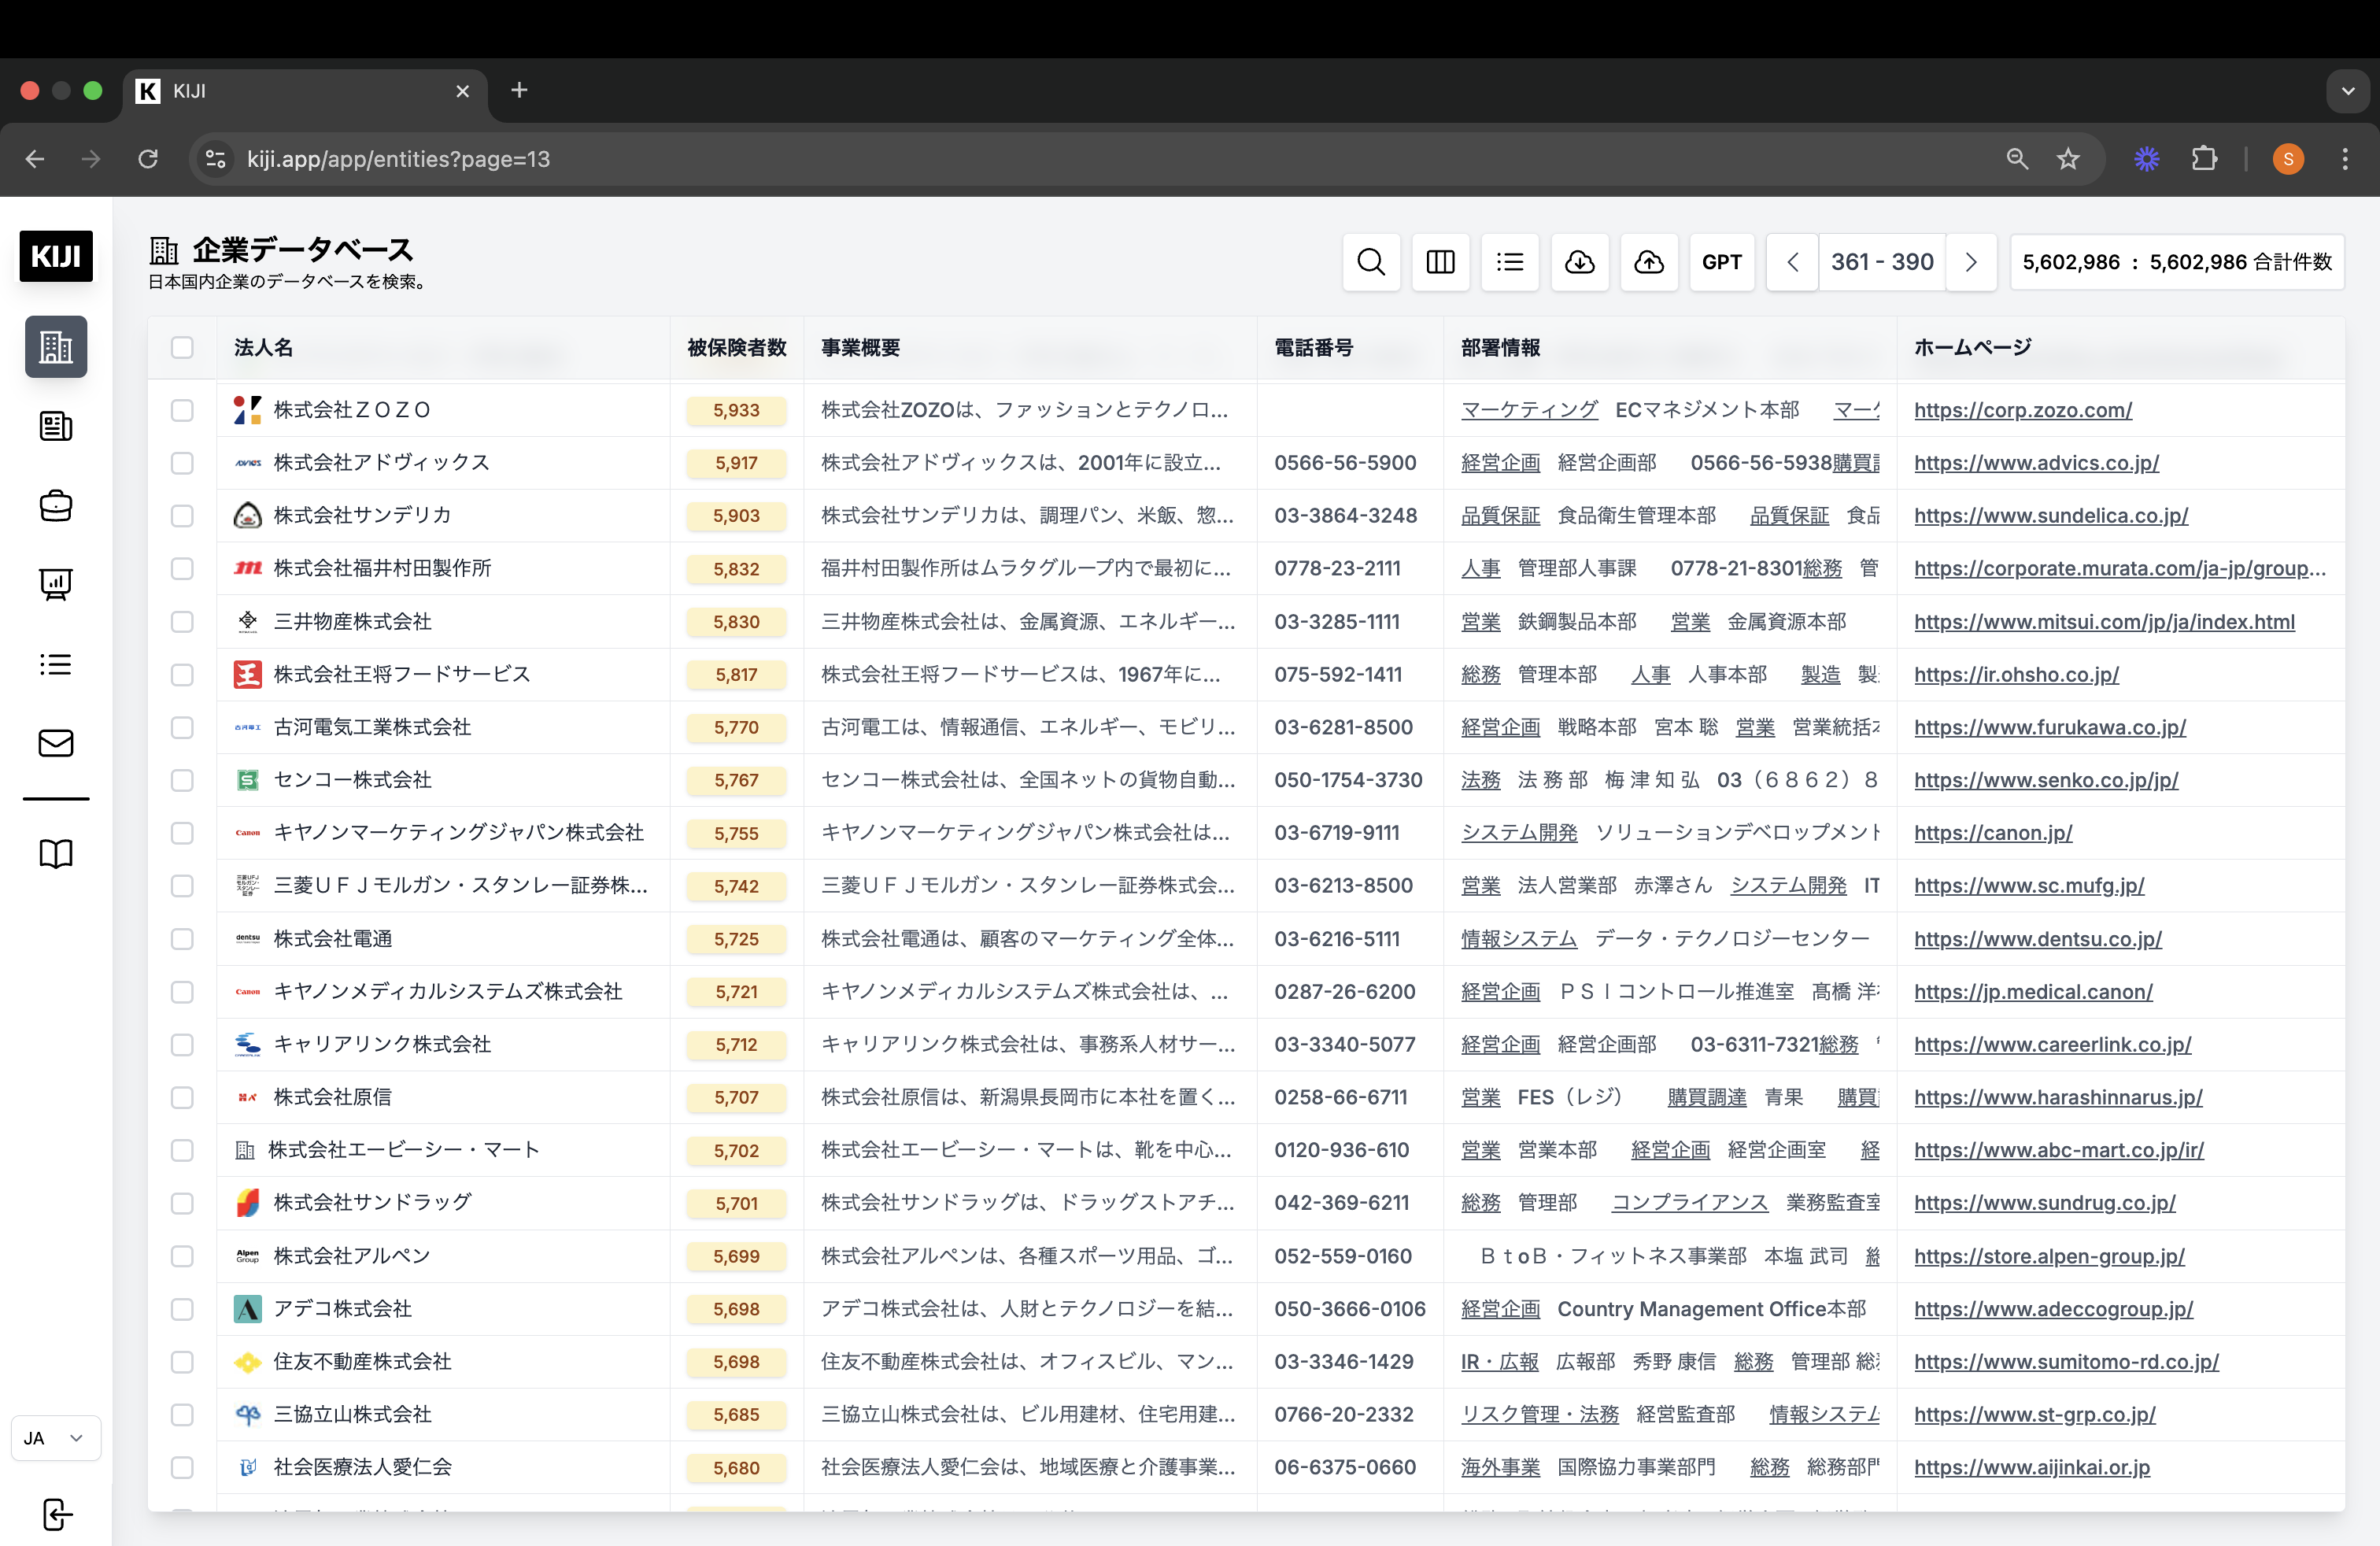Open the news section in the sidebar
2380x1546 pixels.
pos(55,427)
